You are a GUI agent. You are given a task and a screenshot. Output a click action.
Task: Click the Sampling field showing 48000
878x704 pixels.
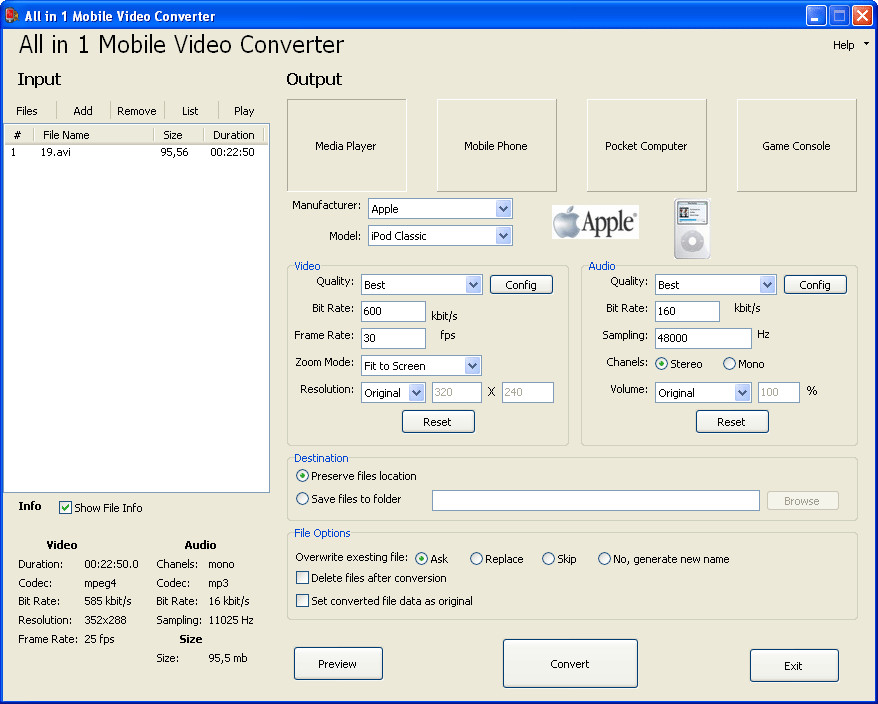703,338
